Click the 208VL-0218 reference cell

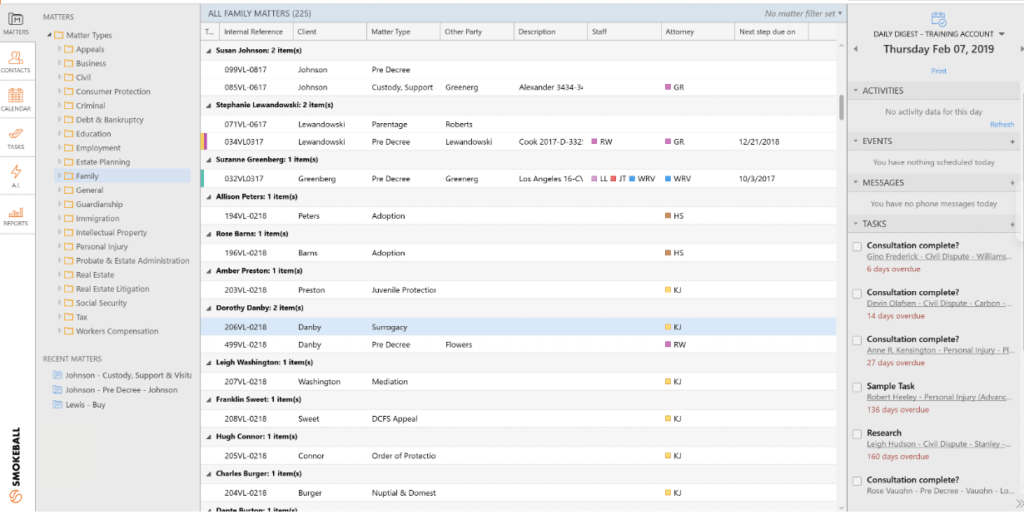tap(246, 419)
